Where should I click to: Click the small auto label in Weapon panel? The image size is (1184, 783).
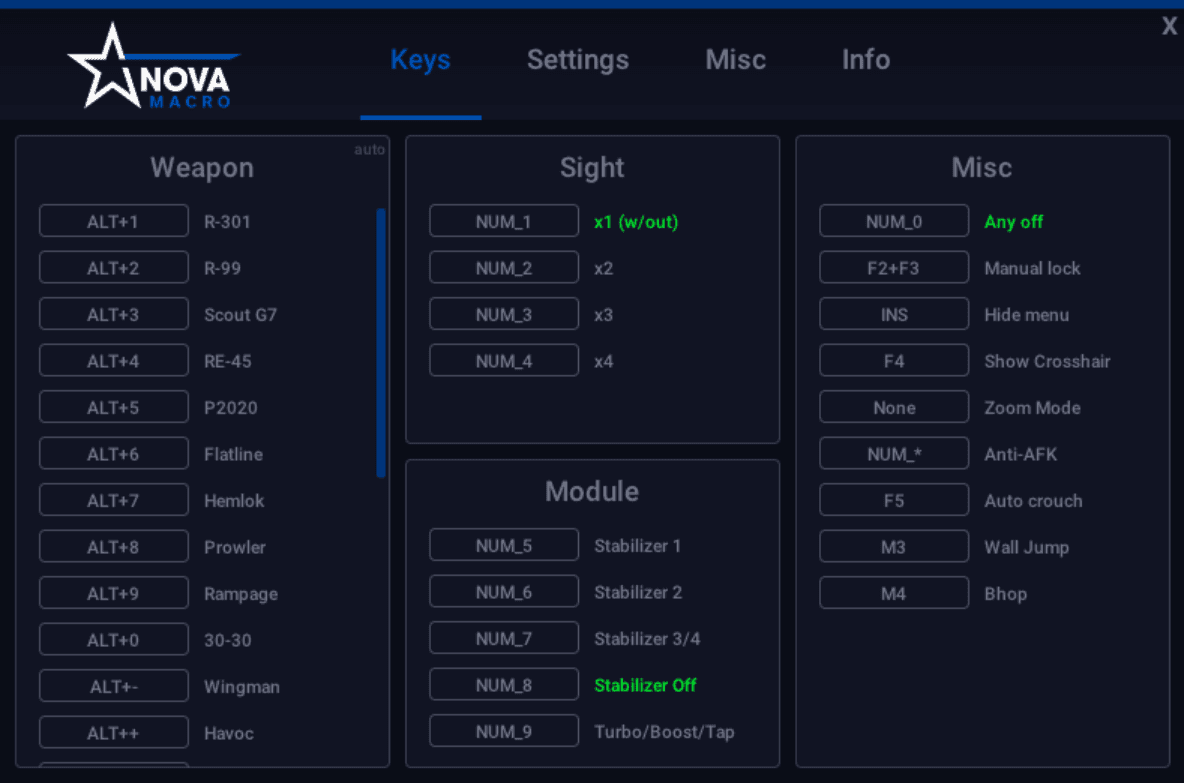(369, 150)
